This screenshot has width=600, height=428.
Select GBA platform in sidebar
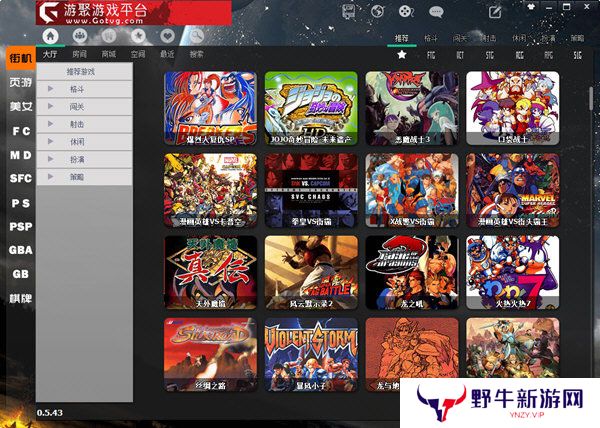pyautogui.click(x=21, y=250)
